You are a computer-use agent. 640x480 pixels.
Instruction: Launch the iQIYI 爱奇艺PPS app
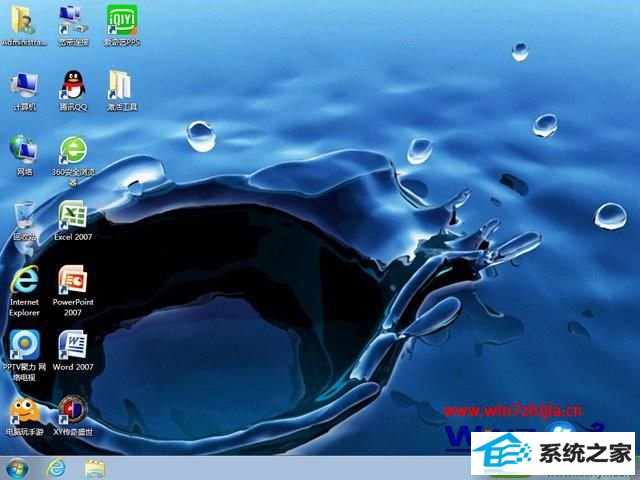point(121,20)
